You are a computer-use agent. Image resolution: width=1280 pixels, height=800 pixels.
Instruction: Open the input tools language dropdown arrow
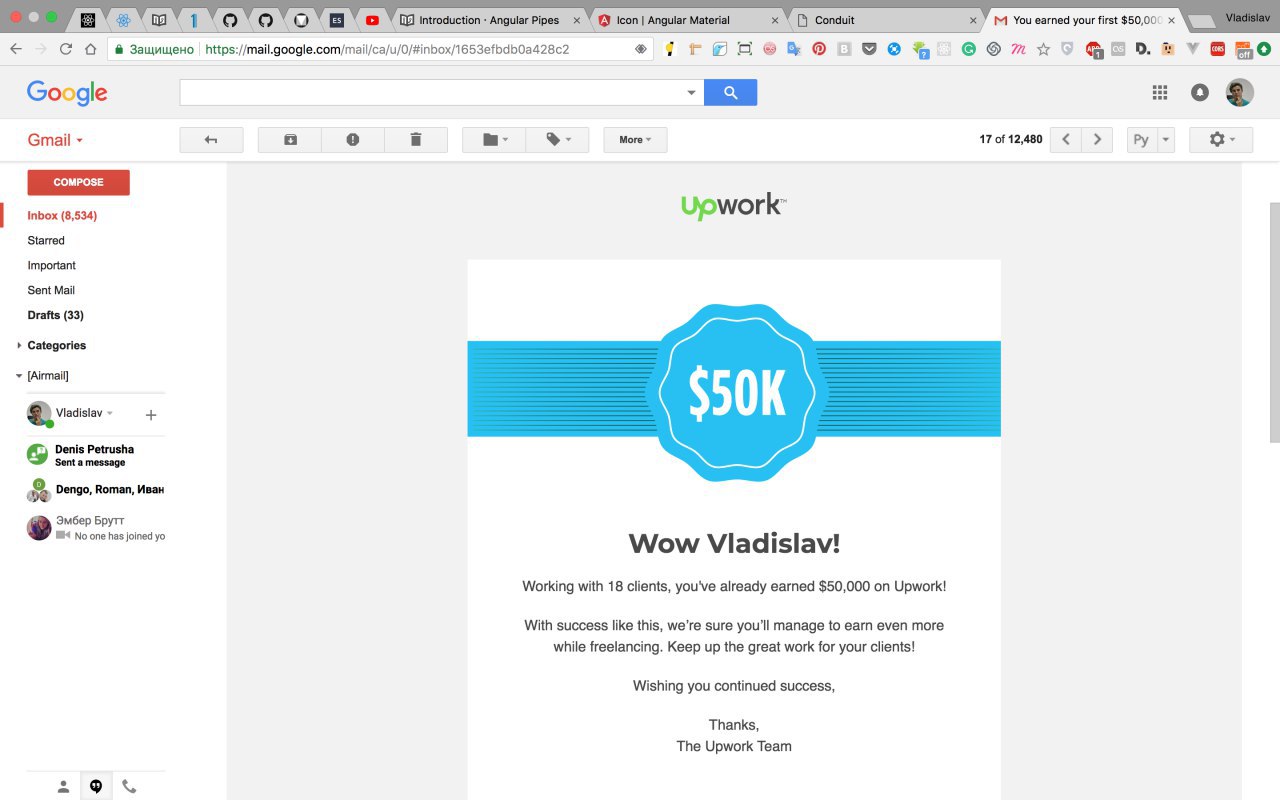click(x=1165, y=140)
